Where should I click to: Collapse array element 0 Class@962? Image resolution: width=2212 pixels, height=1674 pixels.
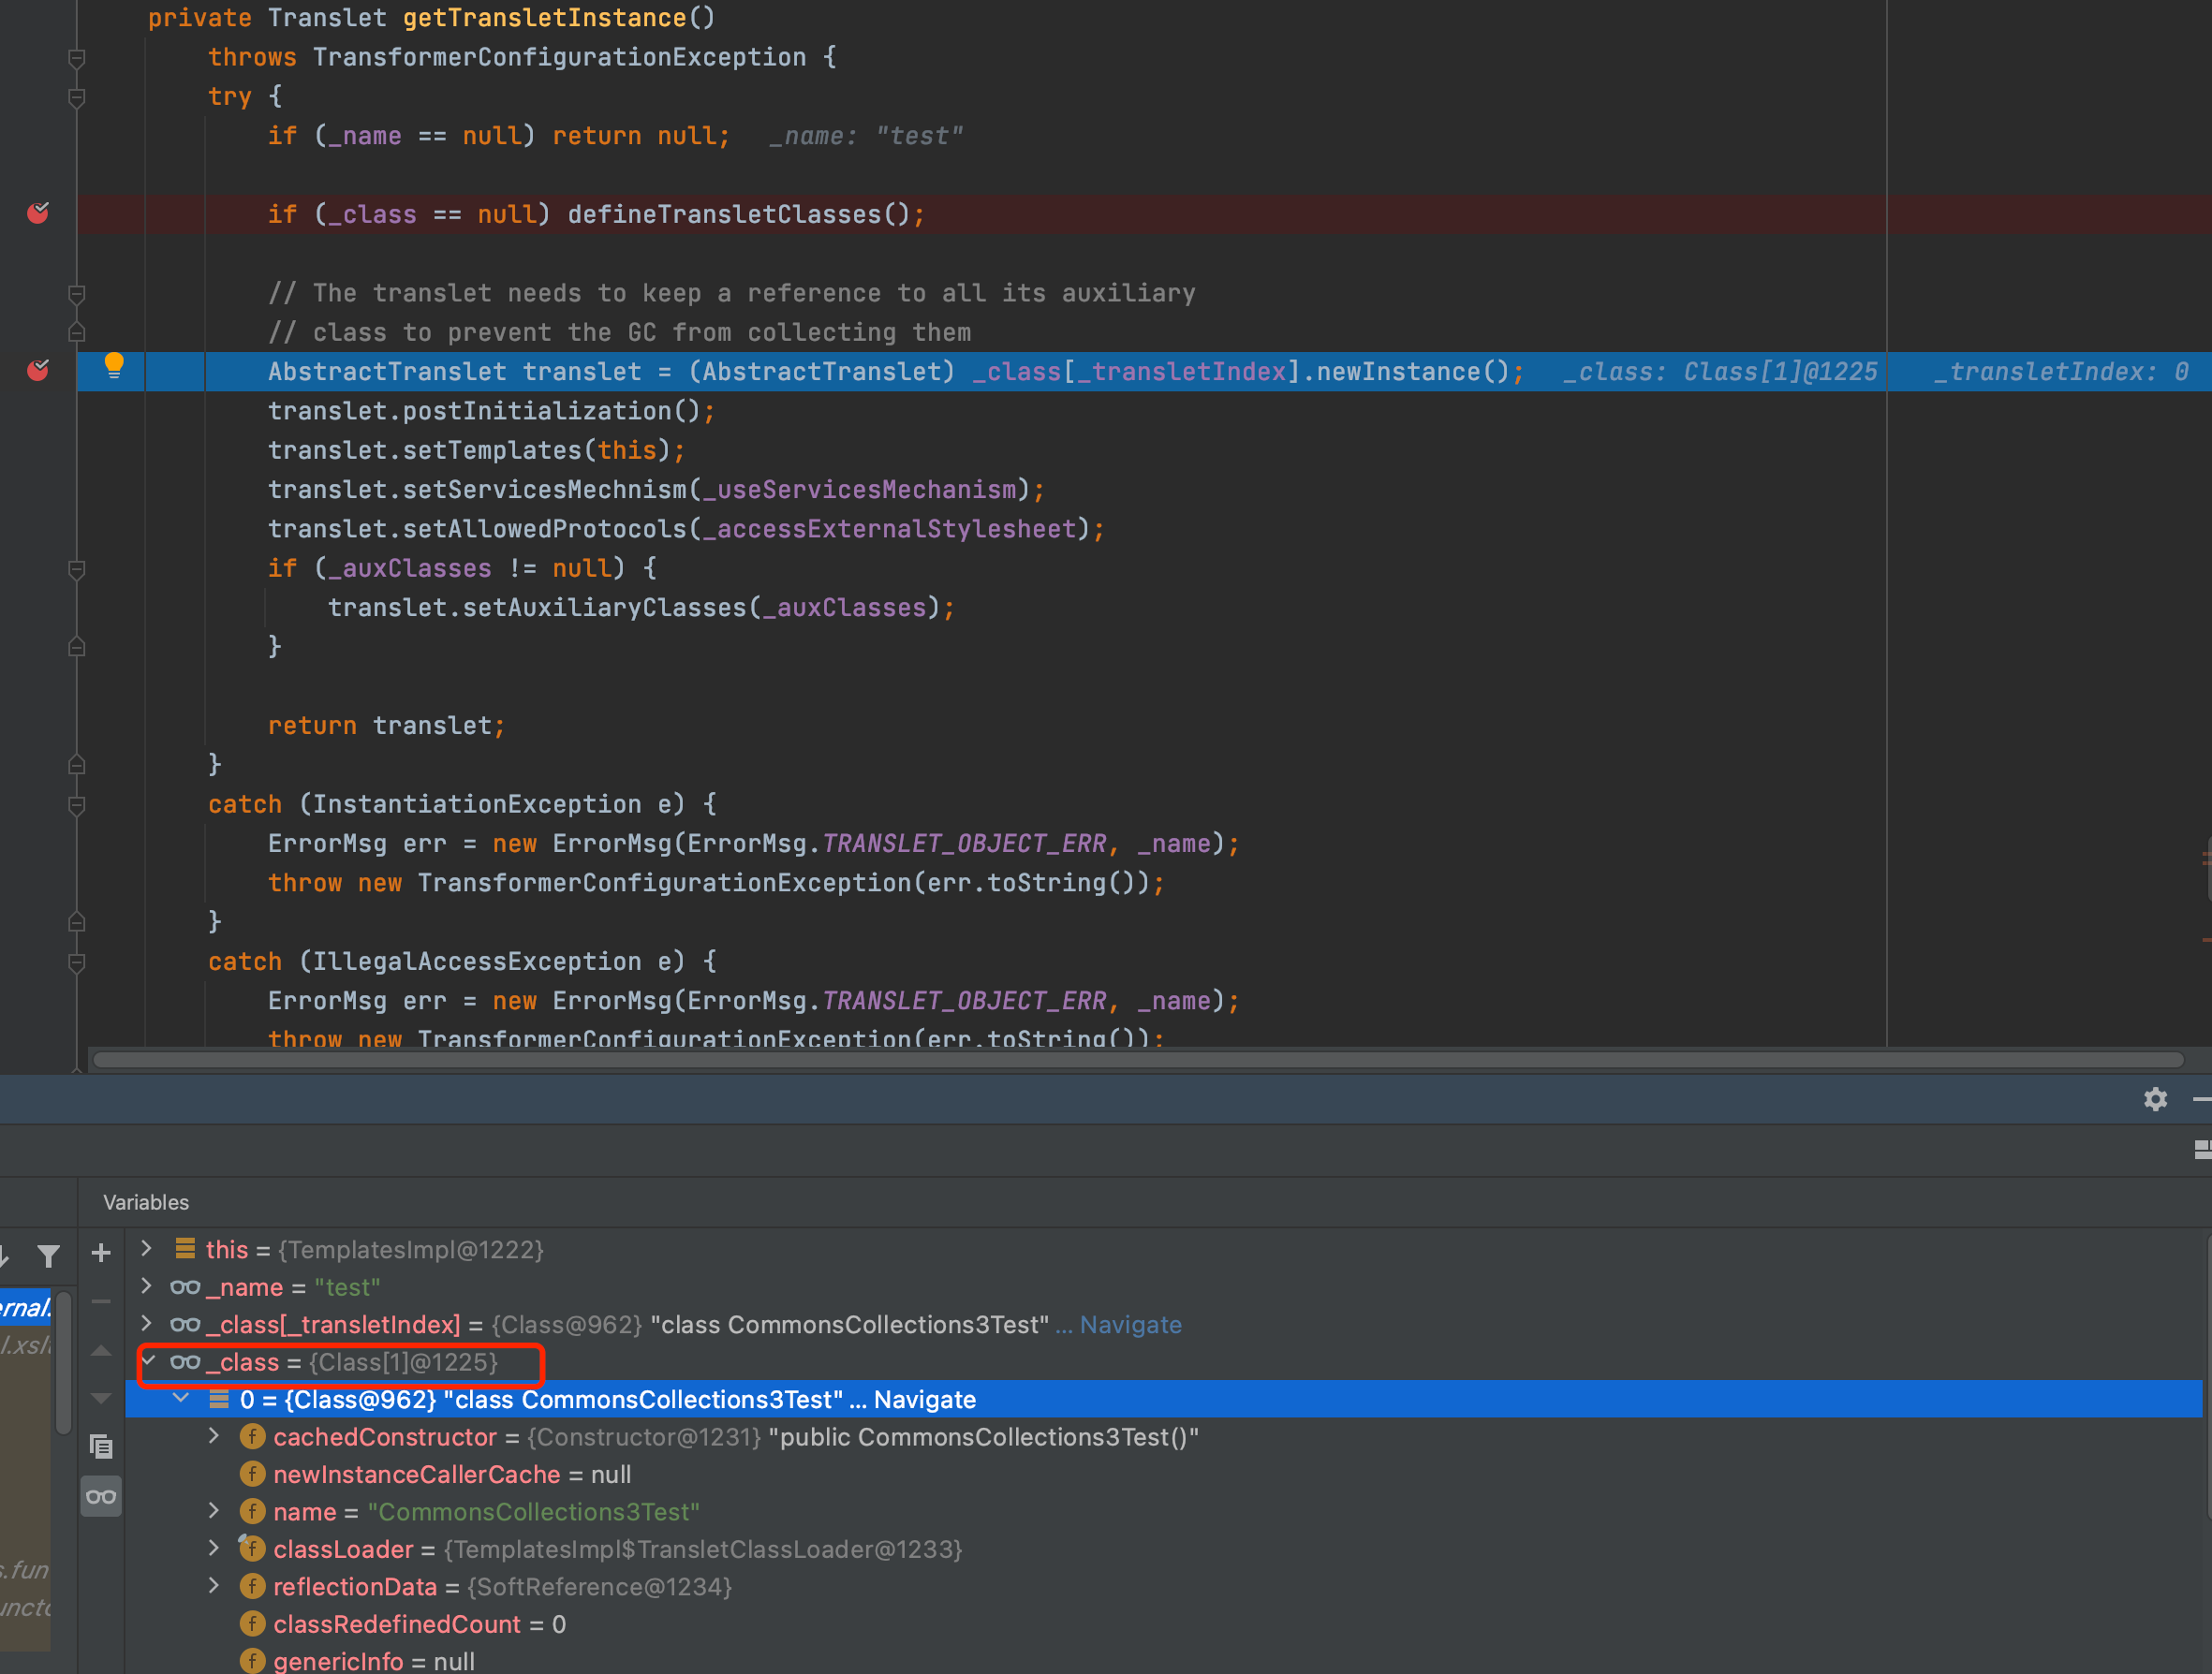(x=181, y=1398)
